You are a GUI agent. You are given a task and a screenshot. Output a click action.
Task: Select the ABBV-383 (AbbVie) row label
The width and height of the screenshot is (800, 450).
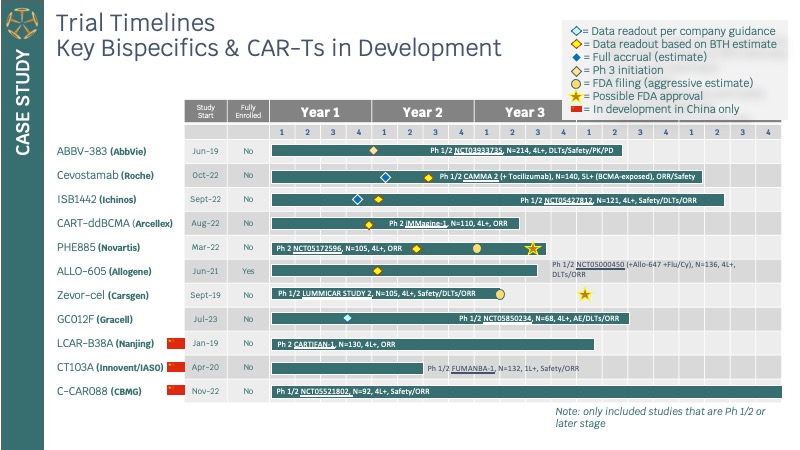(x=102, y=151)
